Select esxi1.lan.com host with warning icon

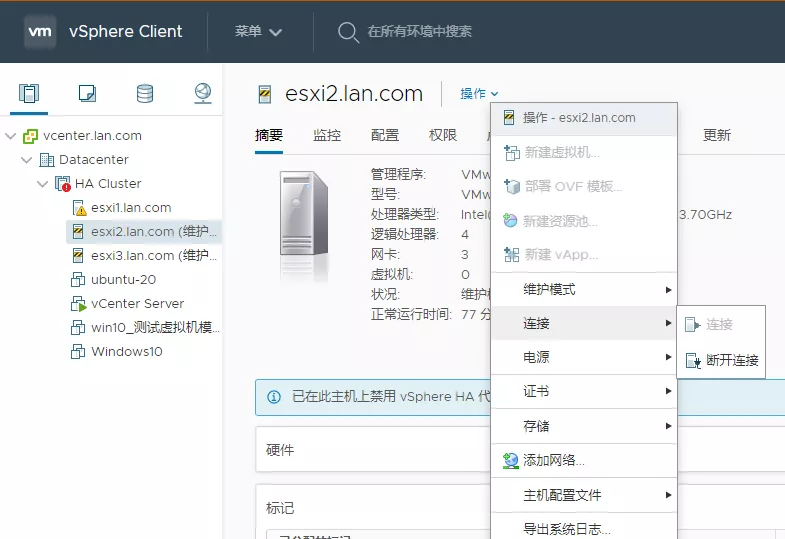(x=130, y=208)
